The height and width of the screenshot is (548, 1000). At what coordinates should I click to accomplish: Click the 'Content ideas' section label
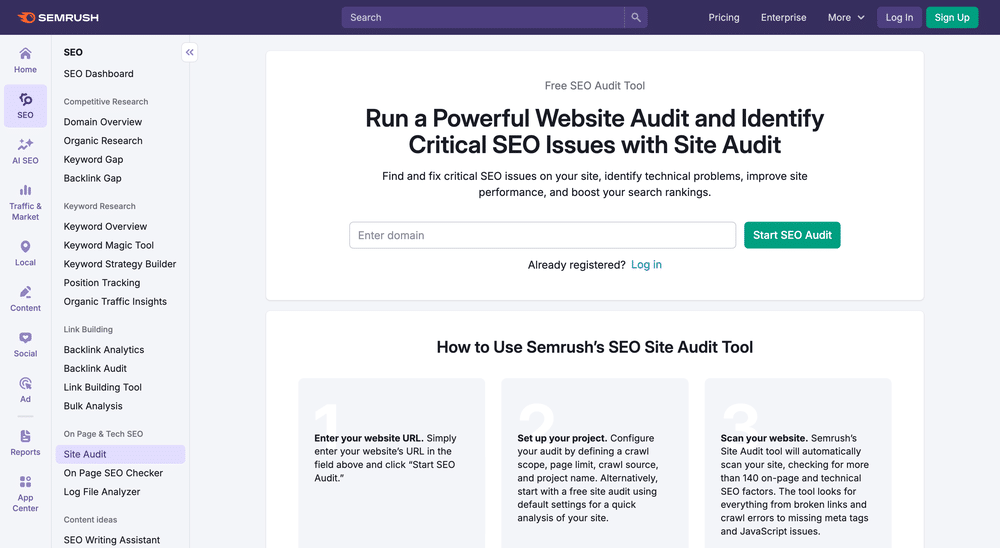[x=91, y=519]
